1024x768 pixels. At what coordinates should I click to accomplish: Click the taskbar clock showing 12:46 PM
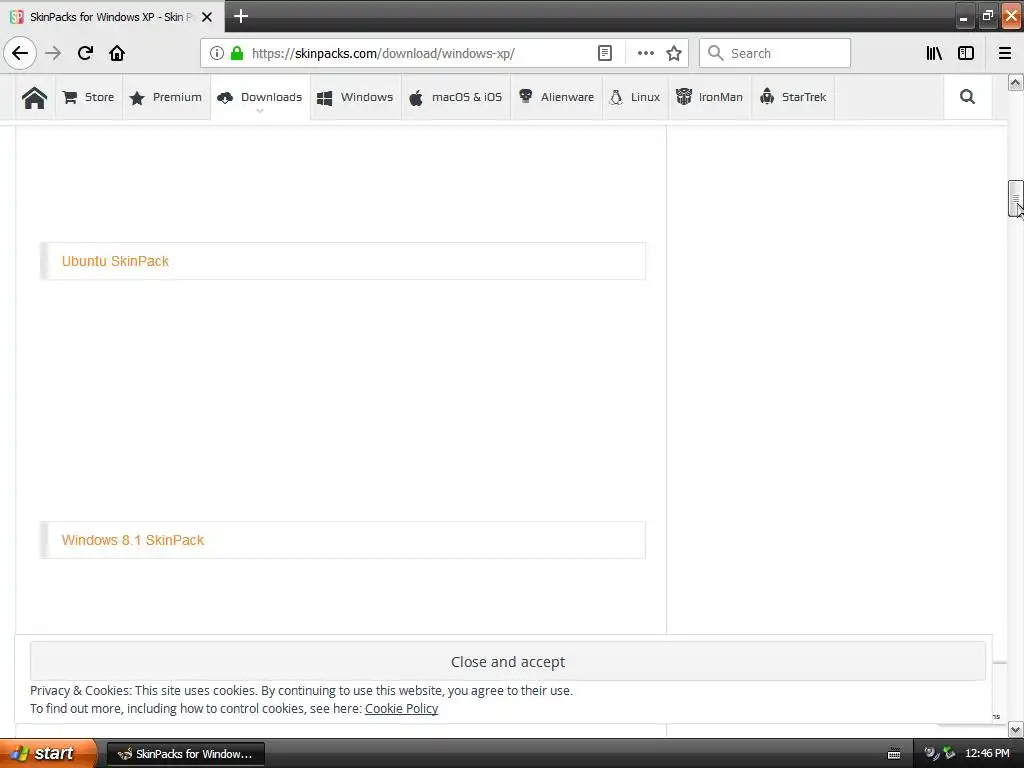(987, 753)
